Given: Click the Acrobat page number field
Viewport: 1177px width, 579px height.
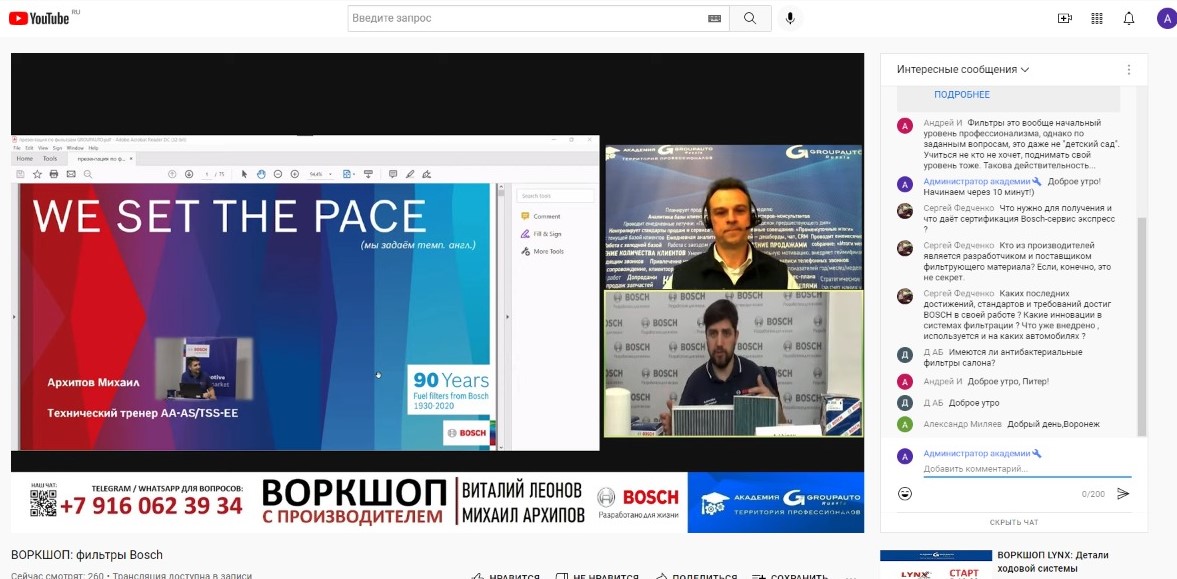Looking at the screenshot, I should pyautogui.click(x=207, y=174).
